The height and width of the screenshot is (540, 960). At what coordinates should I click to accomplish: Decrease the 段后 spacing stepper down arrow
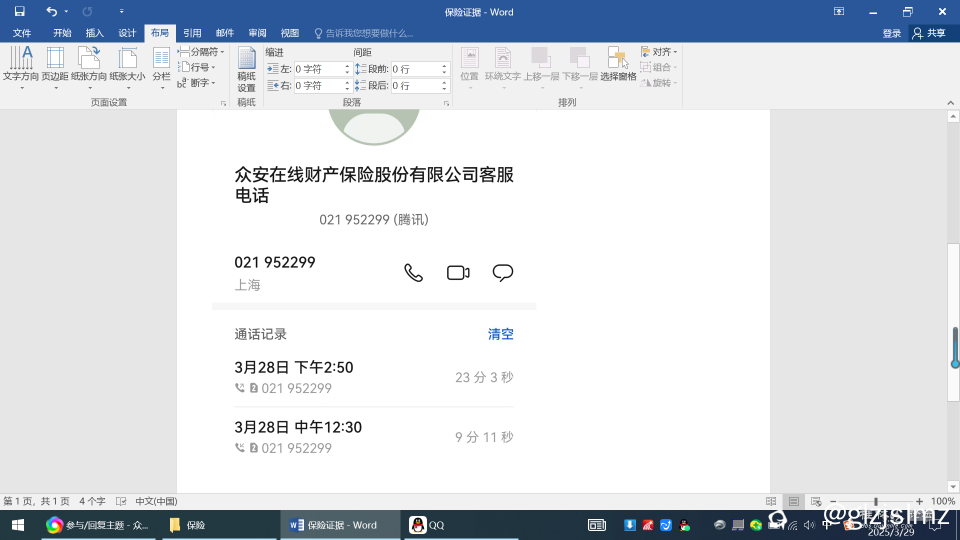[444, 89]
